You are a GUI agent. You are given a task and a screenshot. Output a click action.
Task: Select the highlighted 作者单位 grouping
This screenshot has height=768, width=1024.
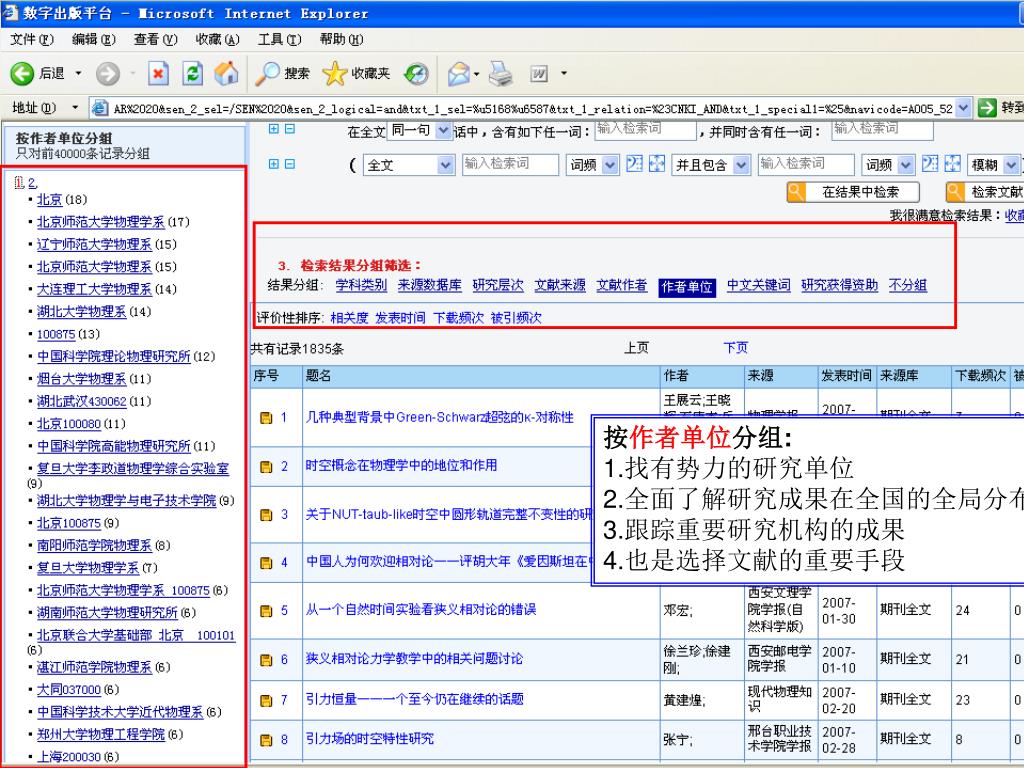point(687,287)
